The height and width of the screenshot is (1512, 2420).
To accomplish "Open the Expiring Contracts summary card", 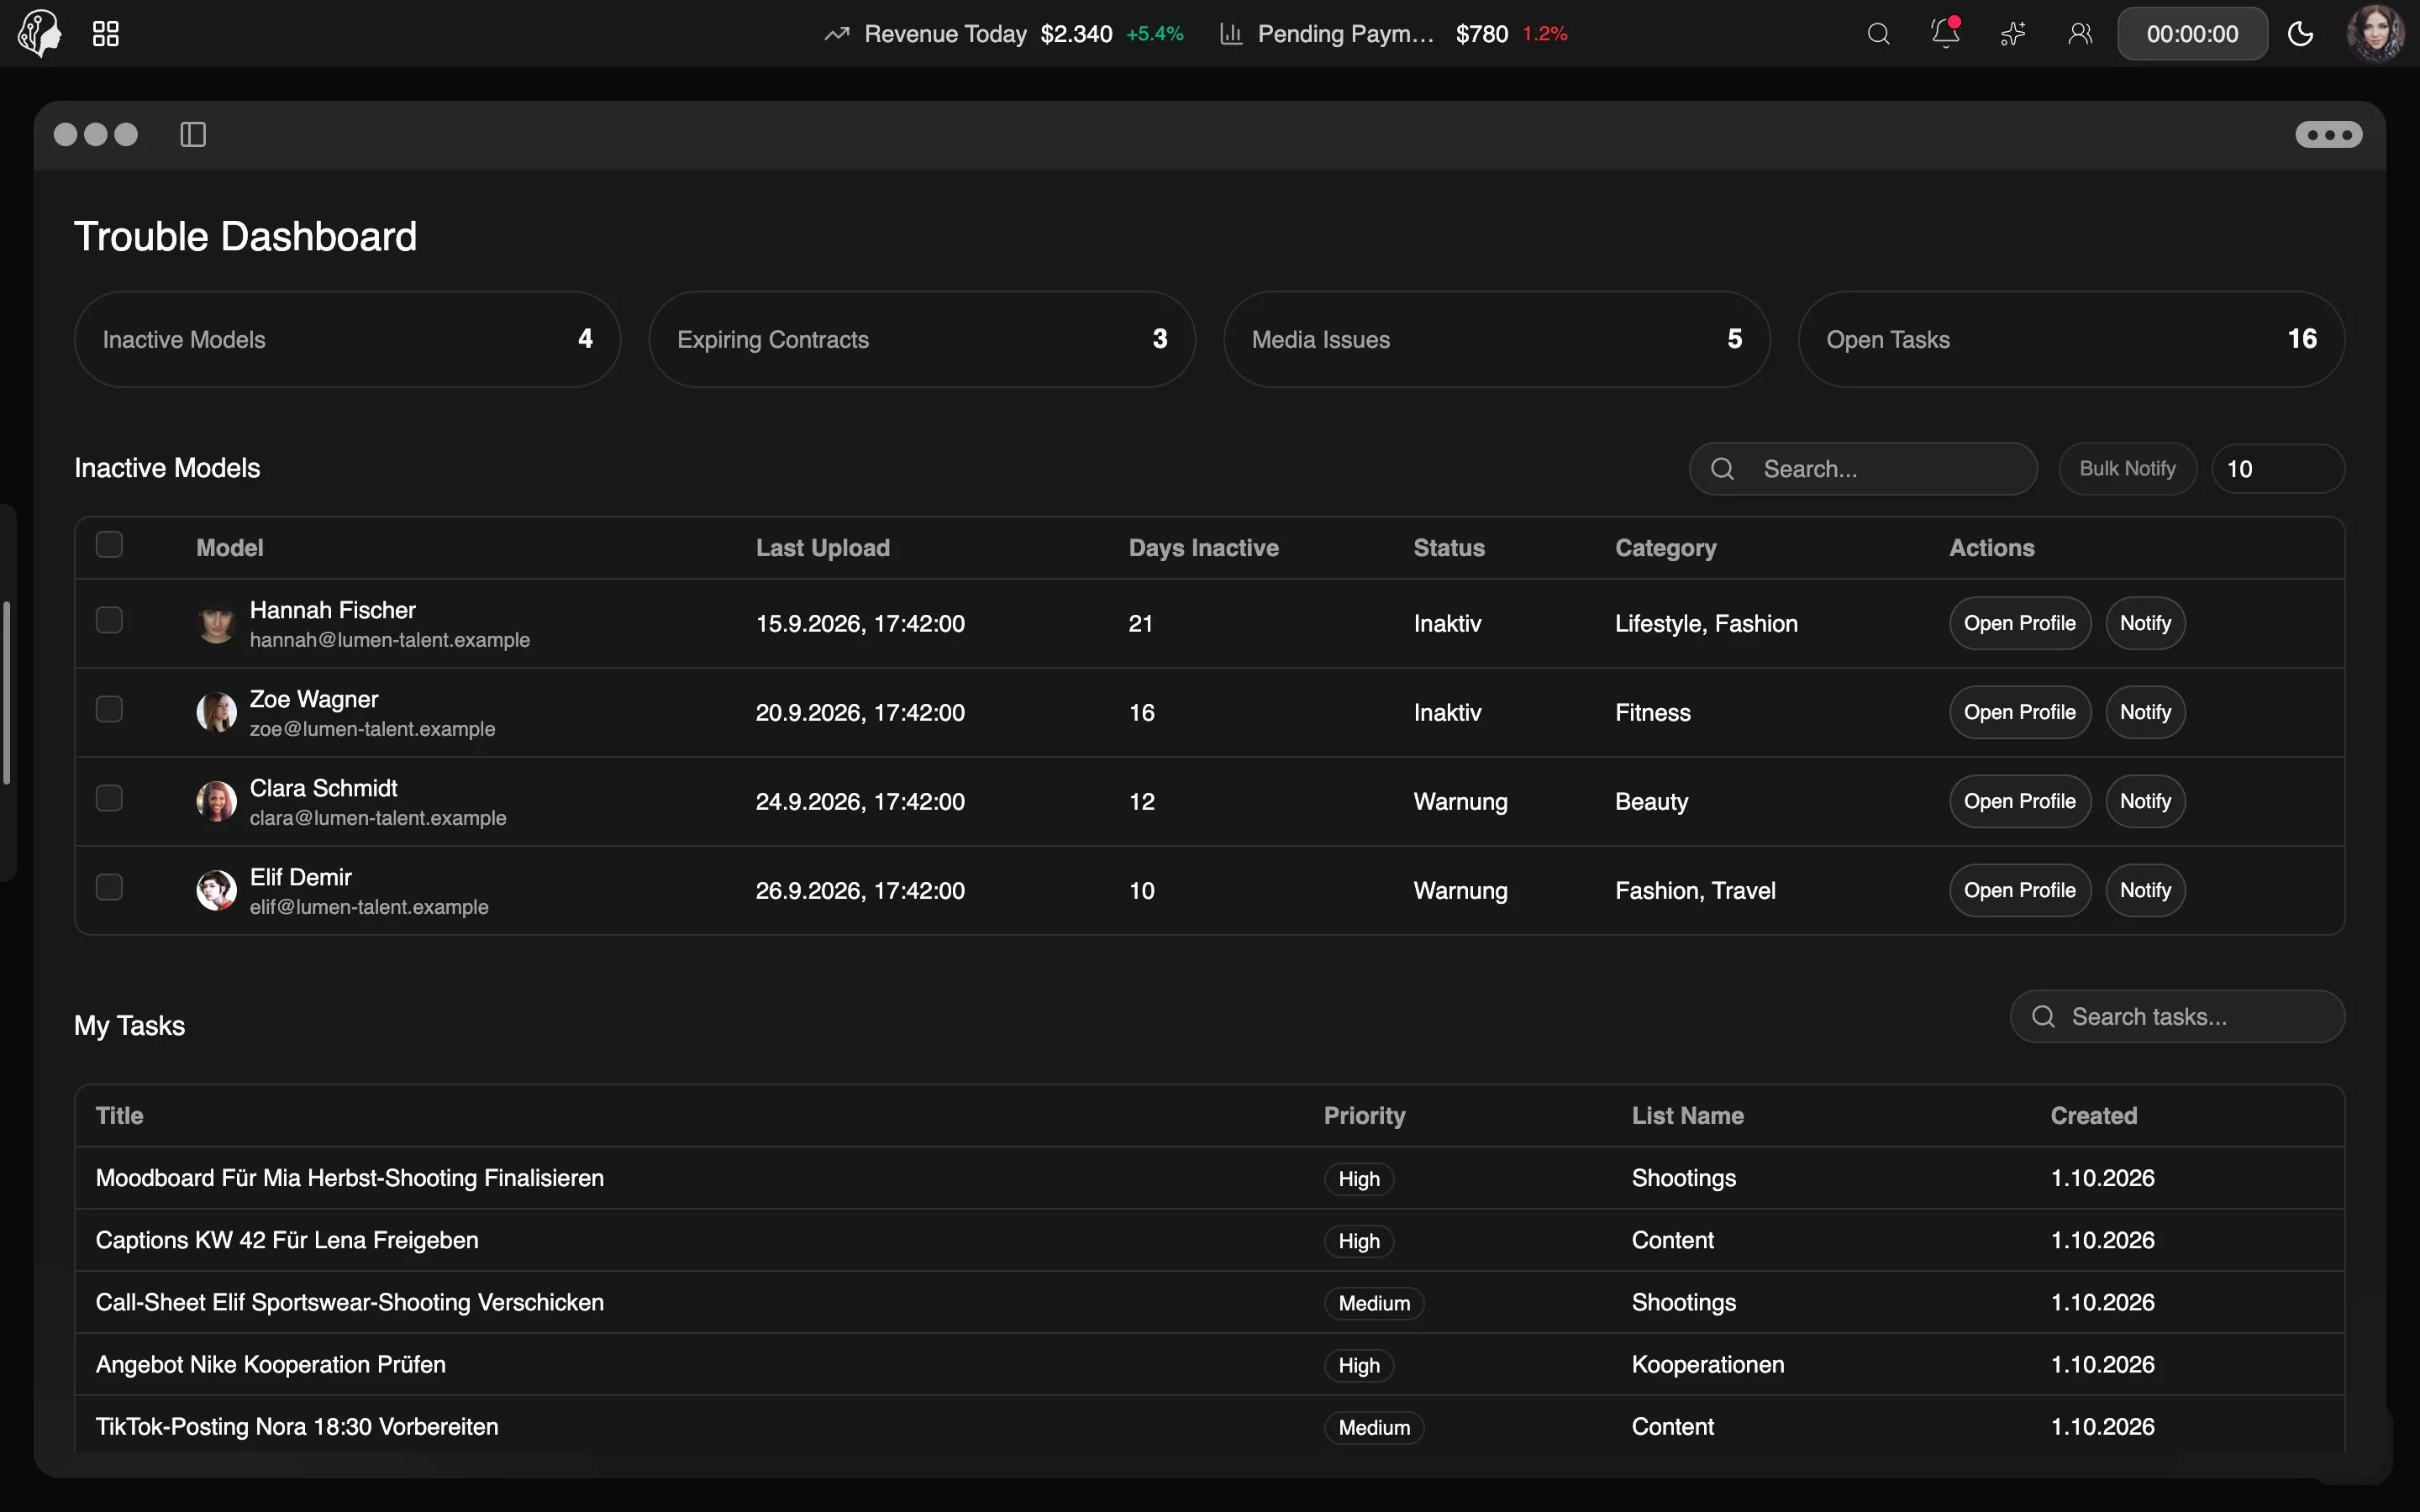I will (x=922, y=339).
